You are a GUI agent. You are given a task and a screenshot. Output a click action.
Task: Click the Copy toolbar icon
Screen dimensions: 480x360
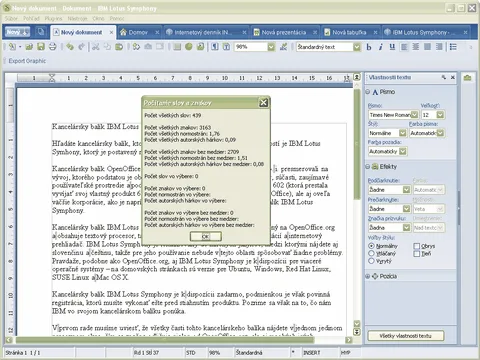point(107,47)
